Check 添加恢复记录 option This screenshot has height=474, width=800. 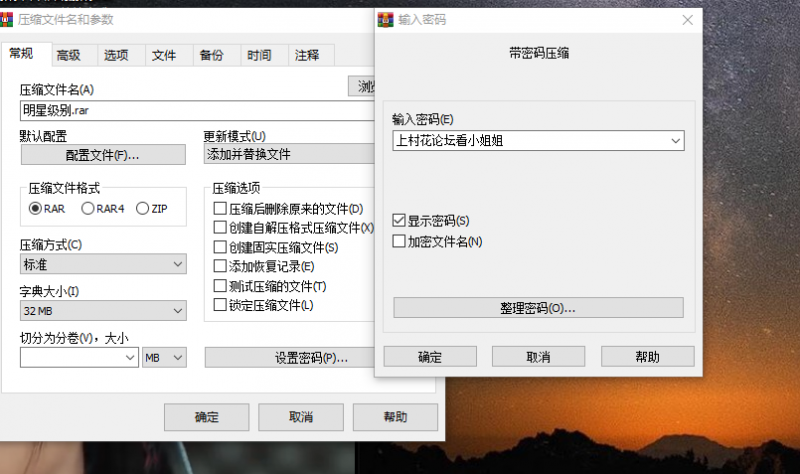point(220,267)
